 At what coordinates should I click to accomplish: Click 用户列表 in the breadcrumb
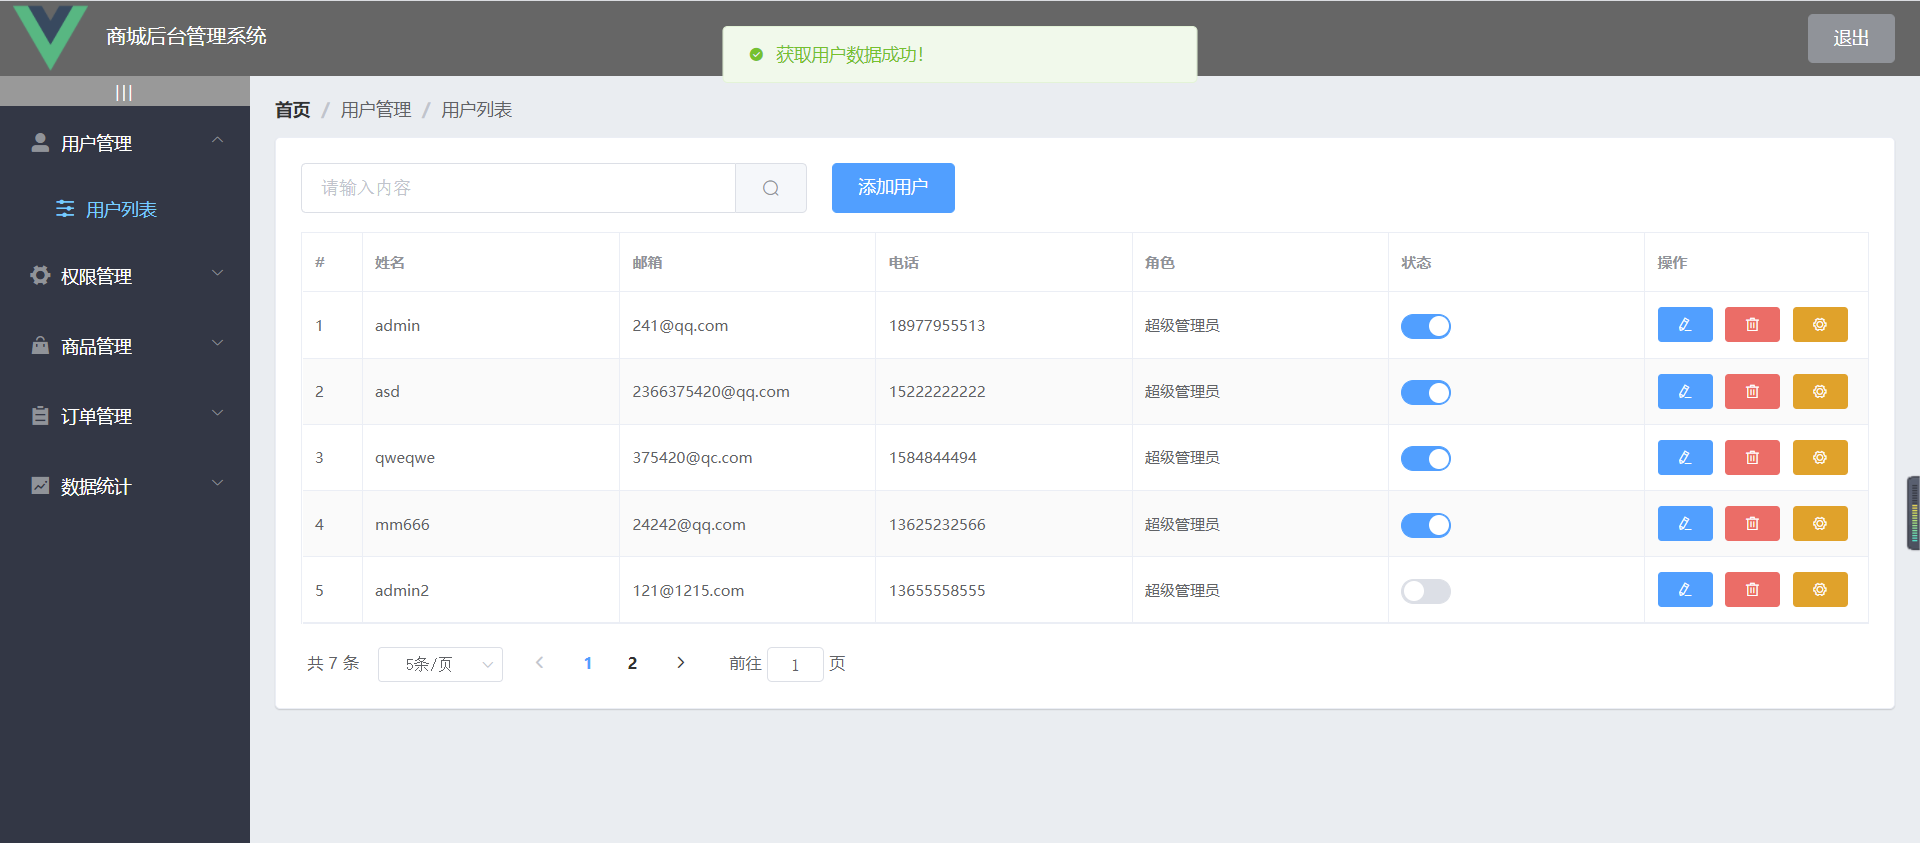(x=477, y=110)
